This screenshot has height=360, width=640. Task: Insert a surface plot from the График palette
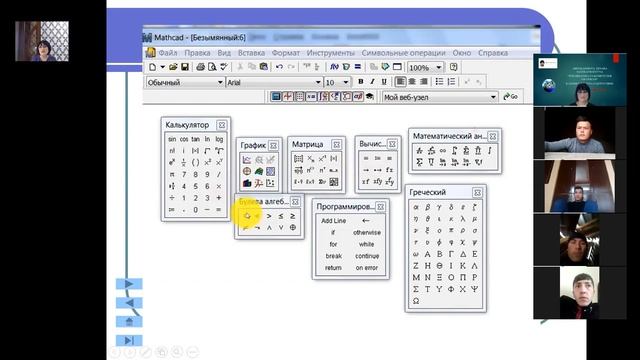click(x=259, y=171)
